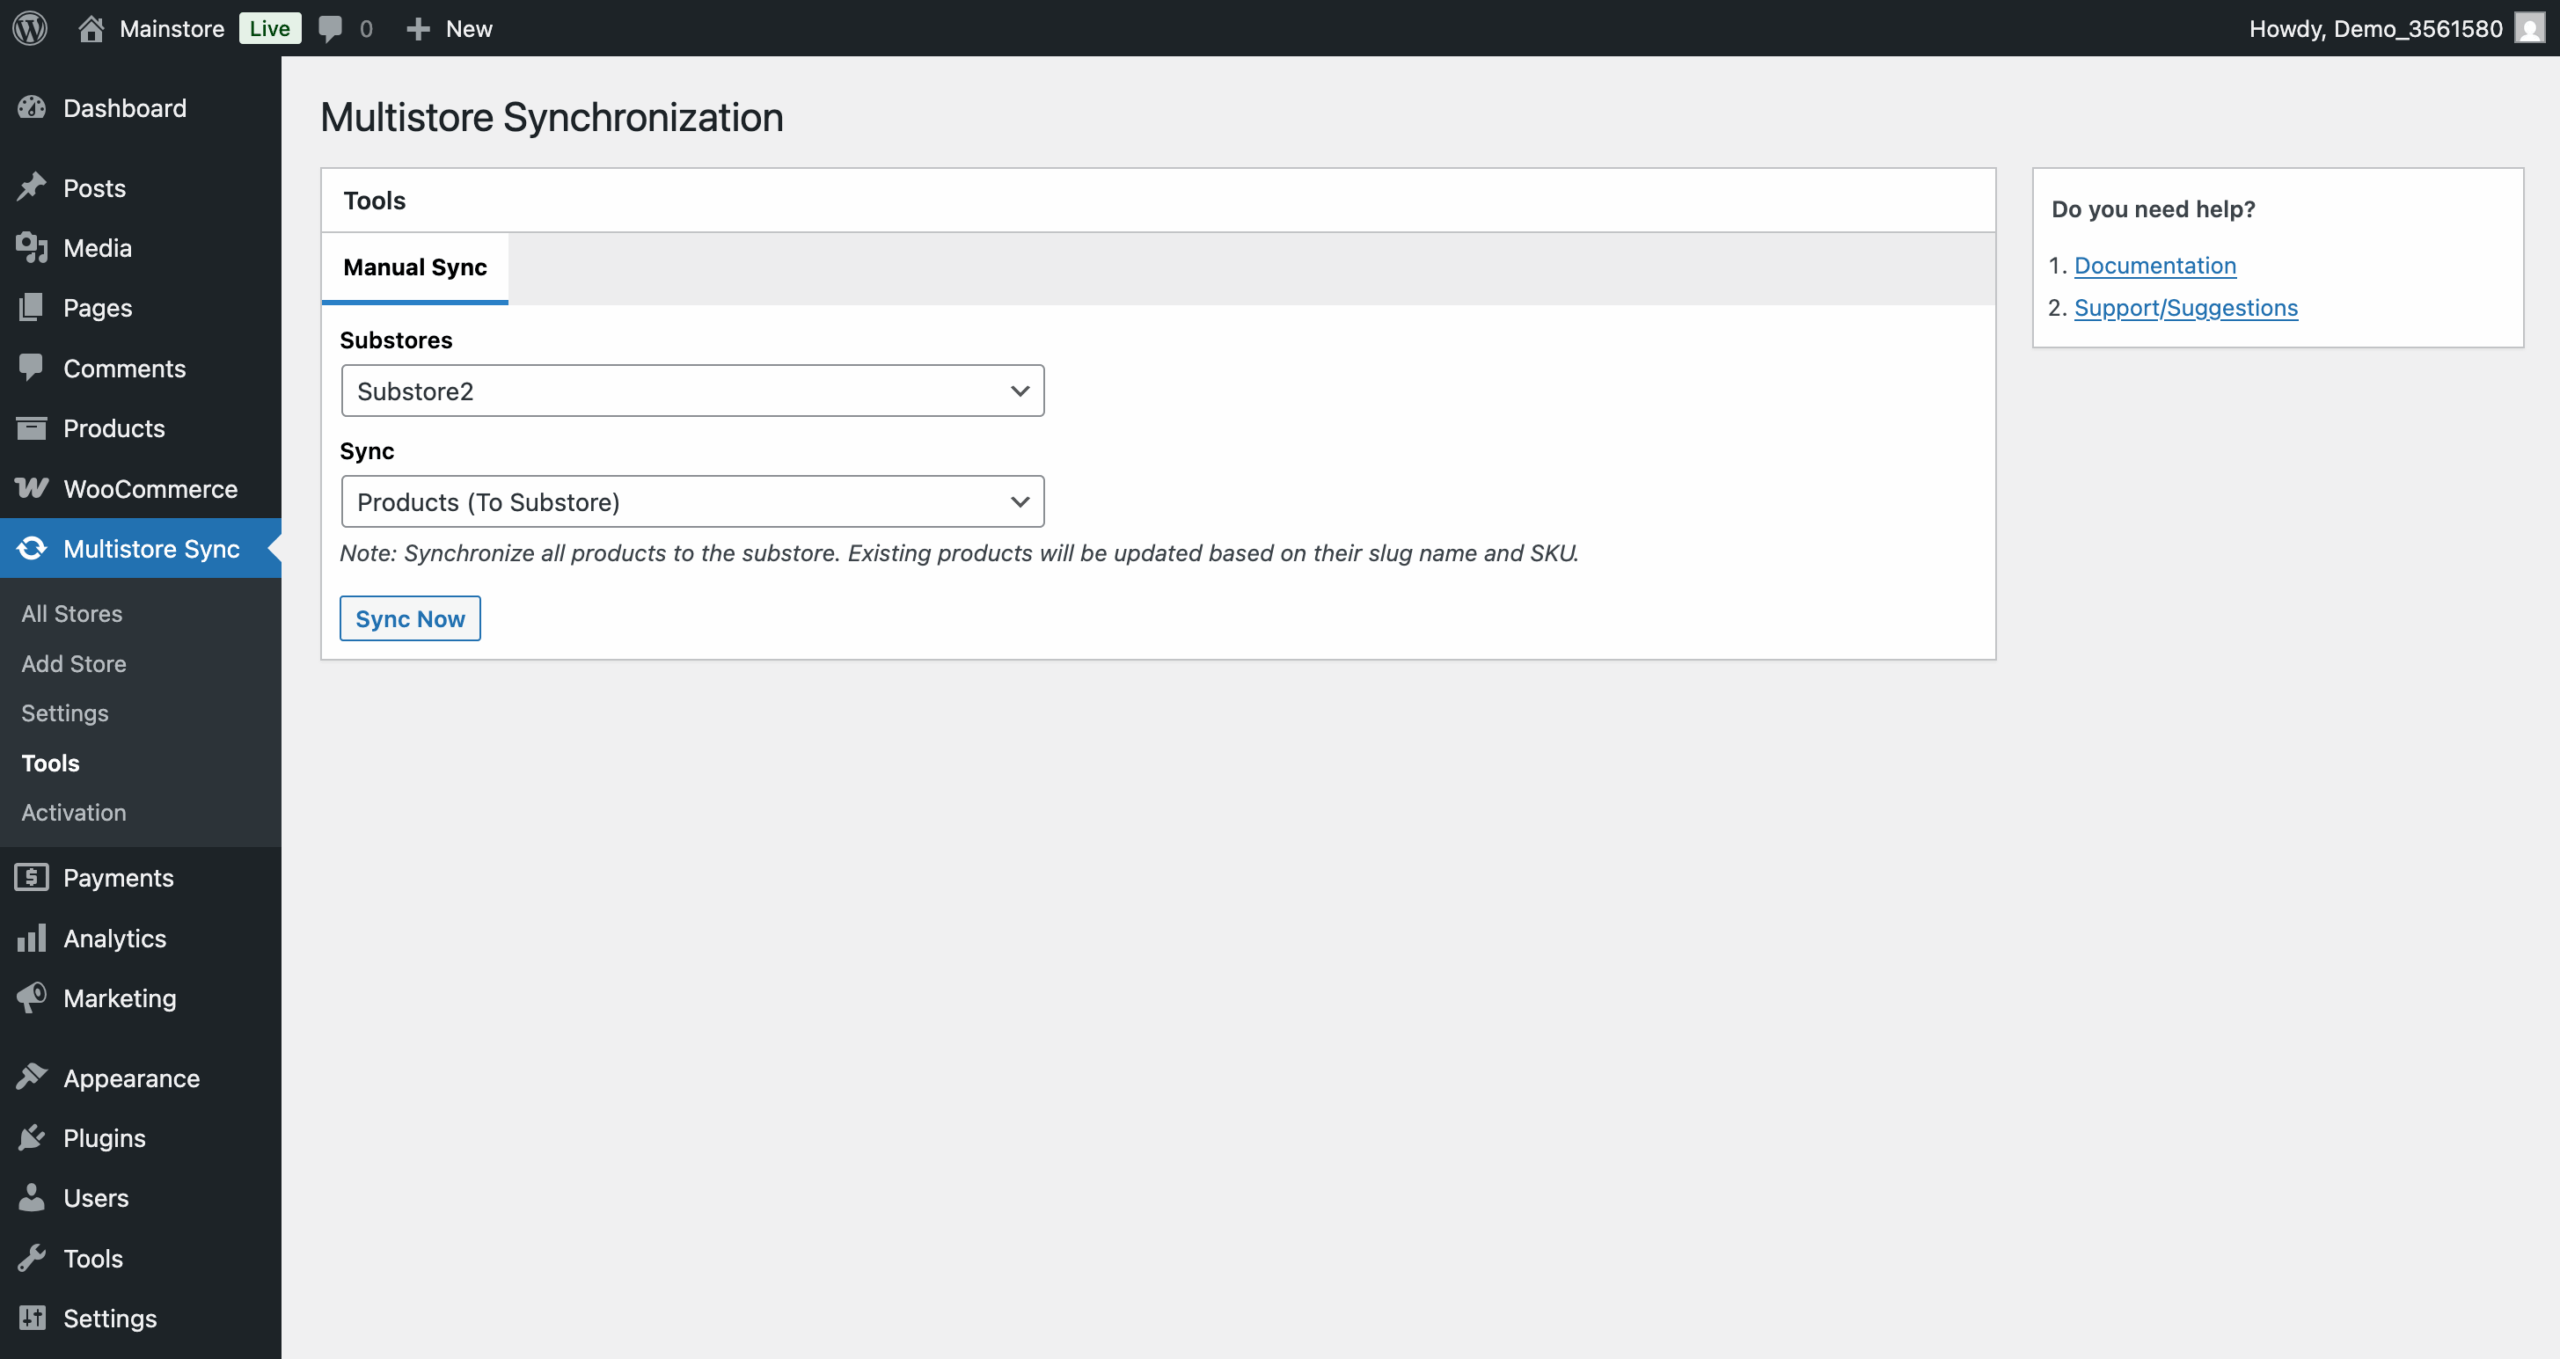This screenshot has height=1359, width=2560.
Task: Click the Mainstore home icon
Action: pyautogui.click(x=91, y=28)
